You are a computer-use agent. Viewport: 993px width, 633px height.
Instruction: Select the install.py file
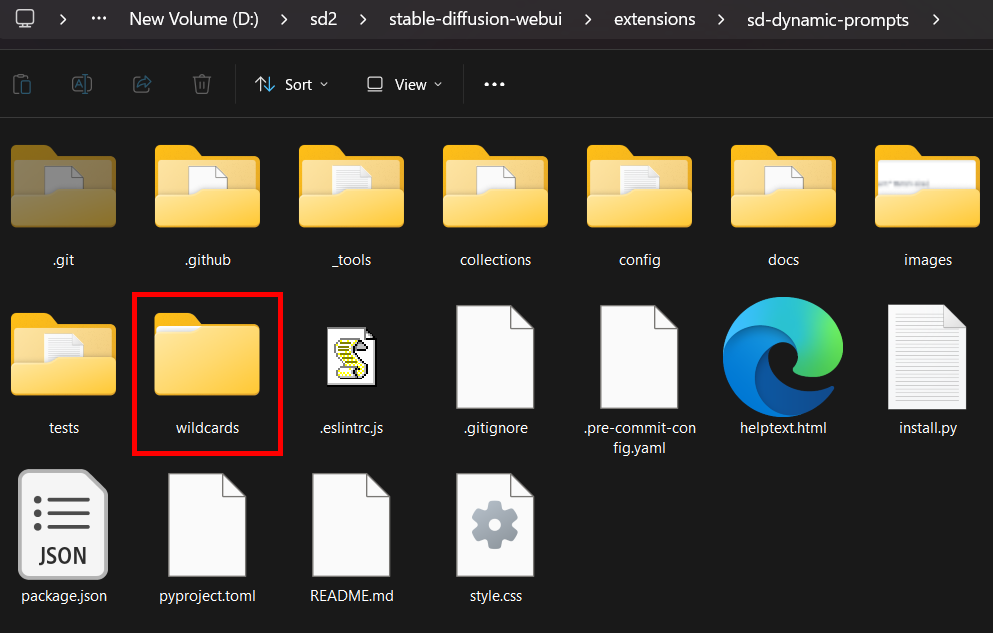pos(927,372)
